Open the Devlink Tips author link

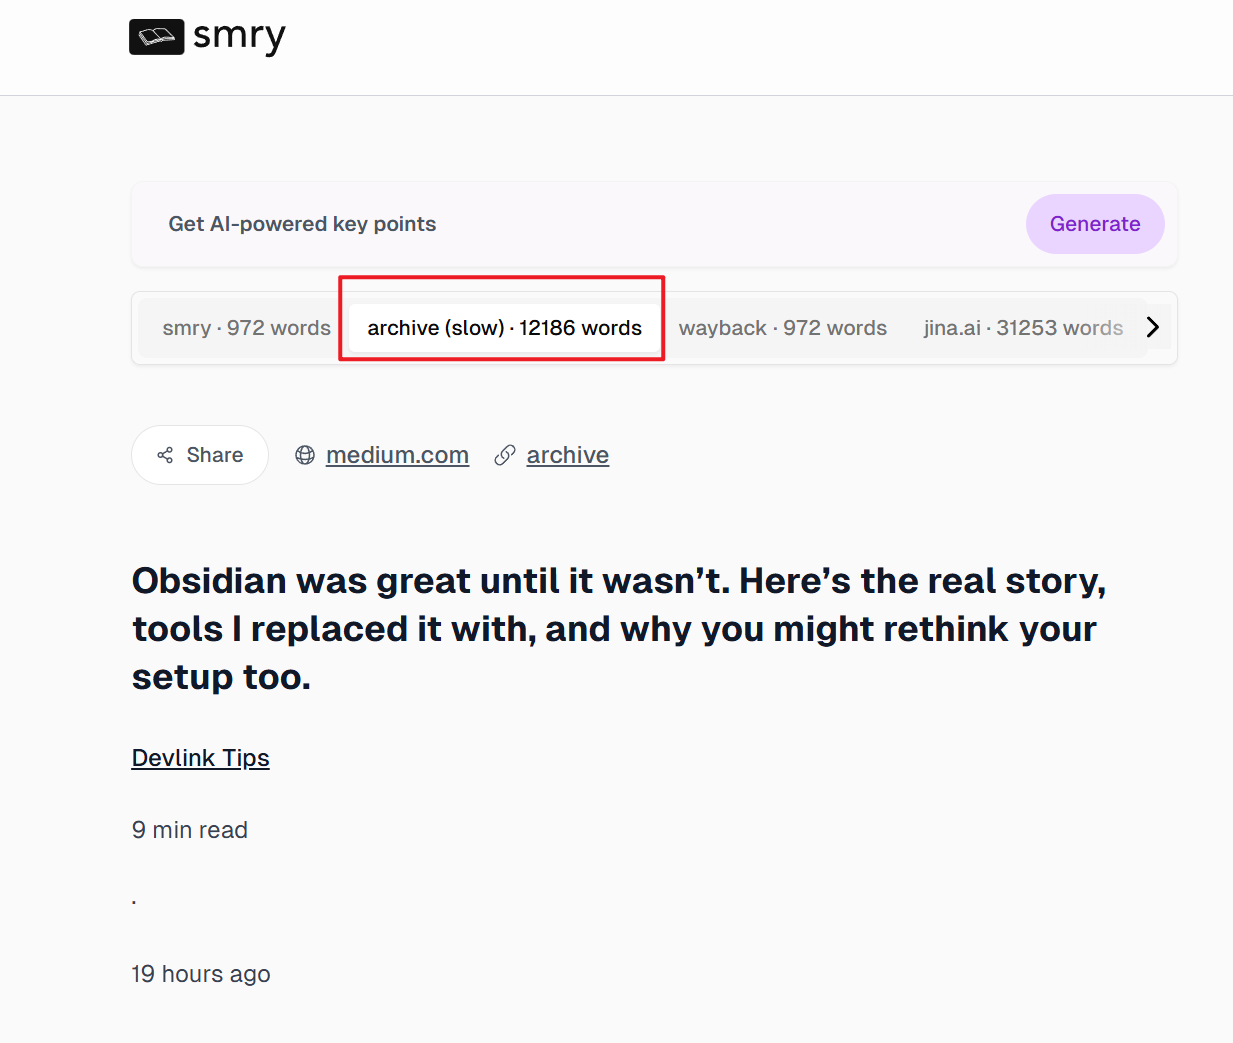click(x=201, y=758)
